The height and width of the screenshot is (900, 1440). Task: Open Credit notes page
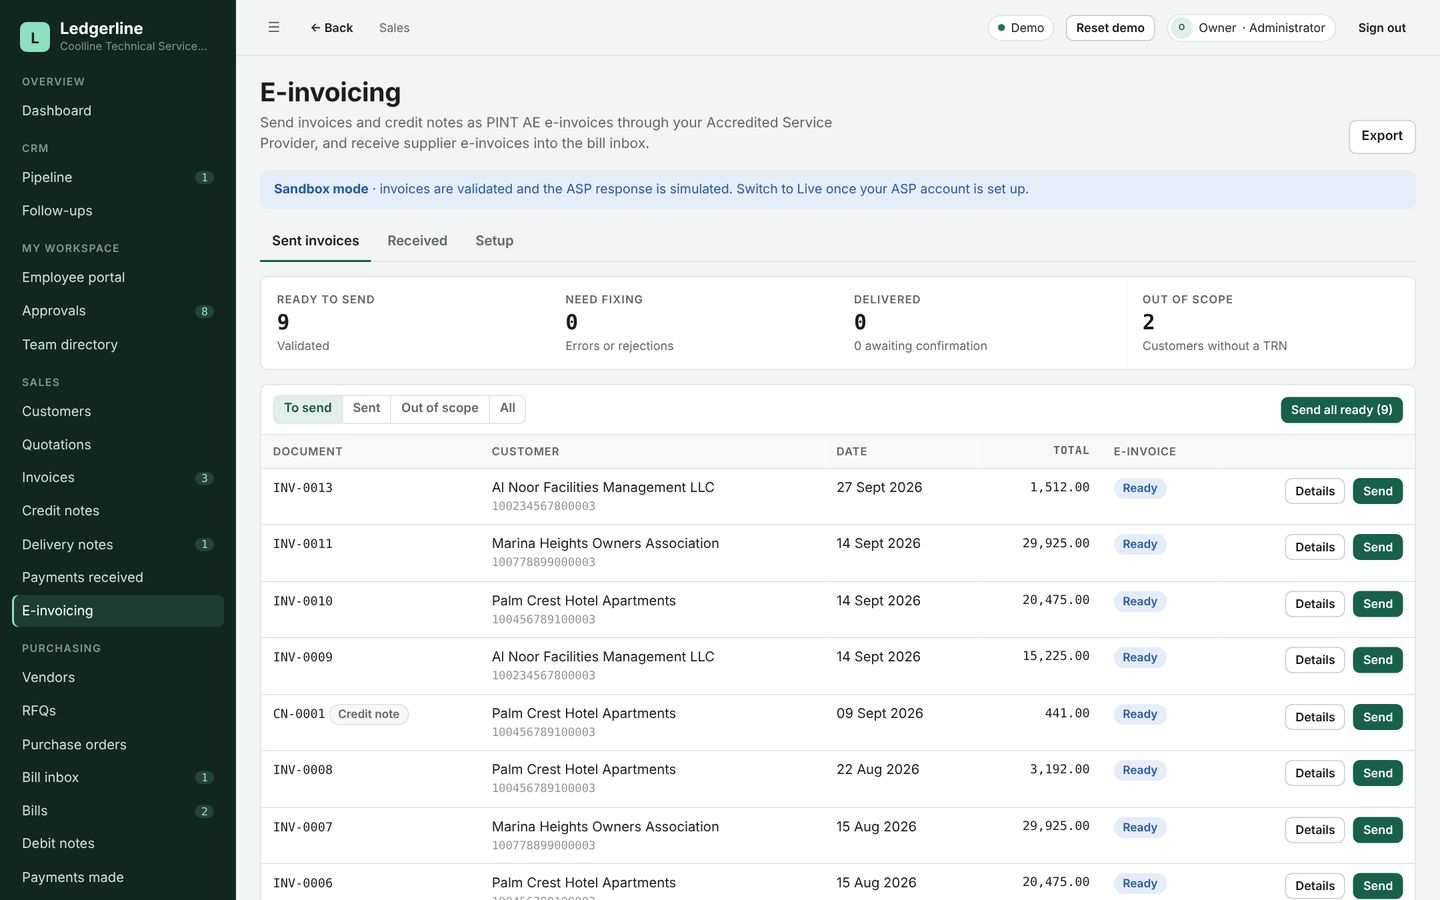coord(118,511)
